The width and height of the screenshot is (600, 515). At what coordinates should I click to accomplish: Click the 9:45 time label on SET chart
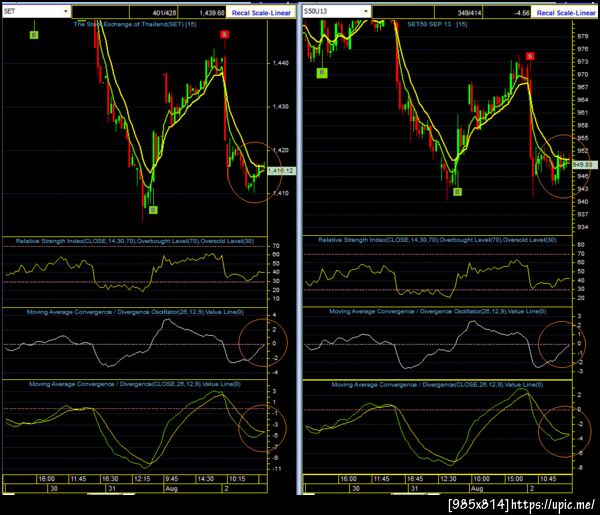171,479
